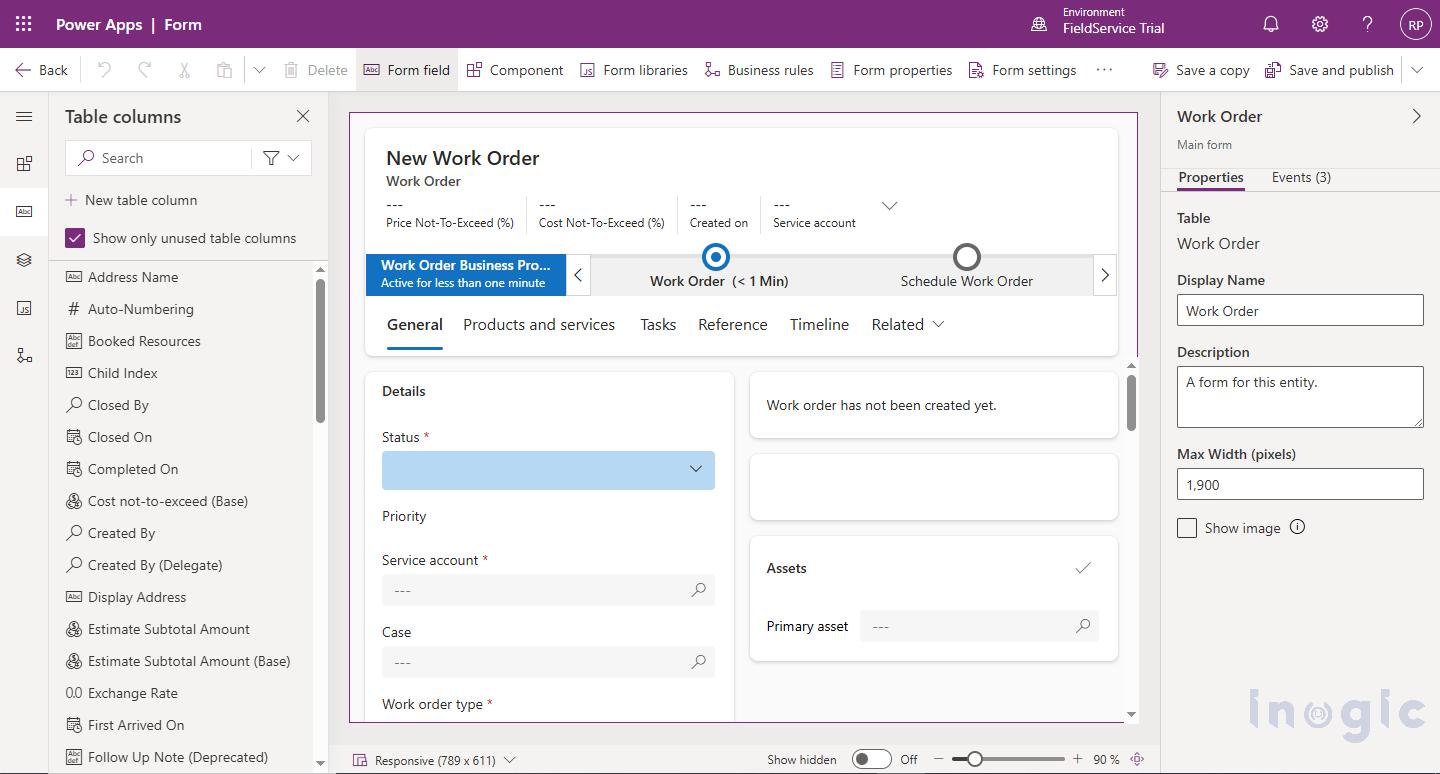Click the Paste clipboard icon
This screenshot has height=774, width=1440.
224,70
